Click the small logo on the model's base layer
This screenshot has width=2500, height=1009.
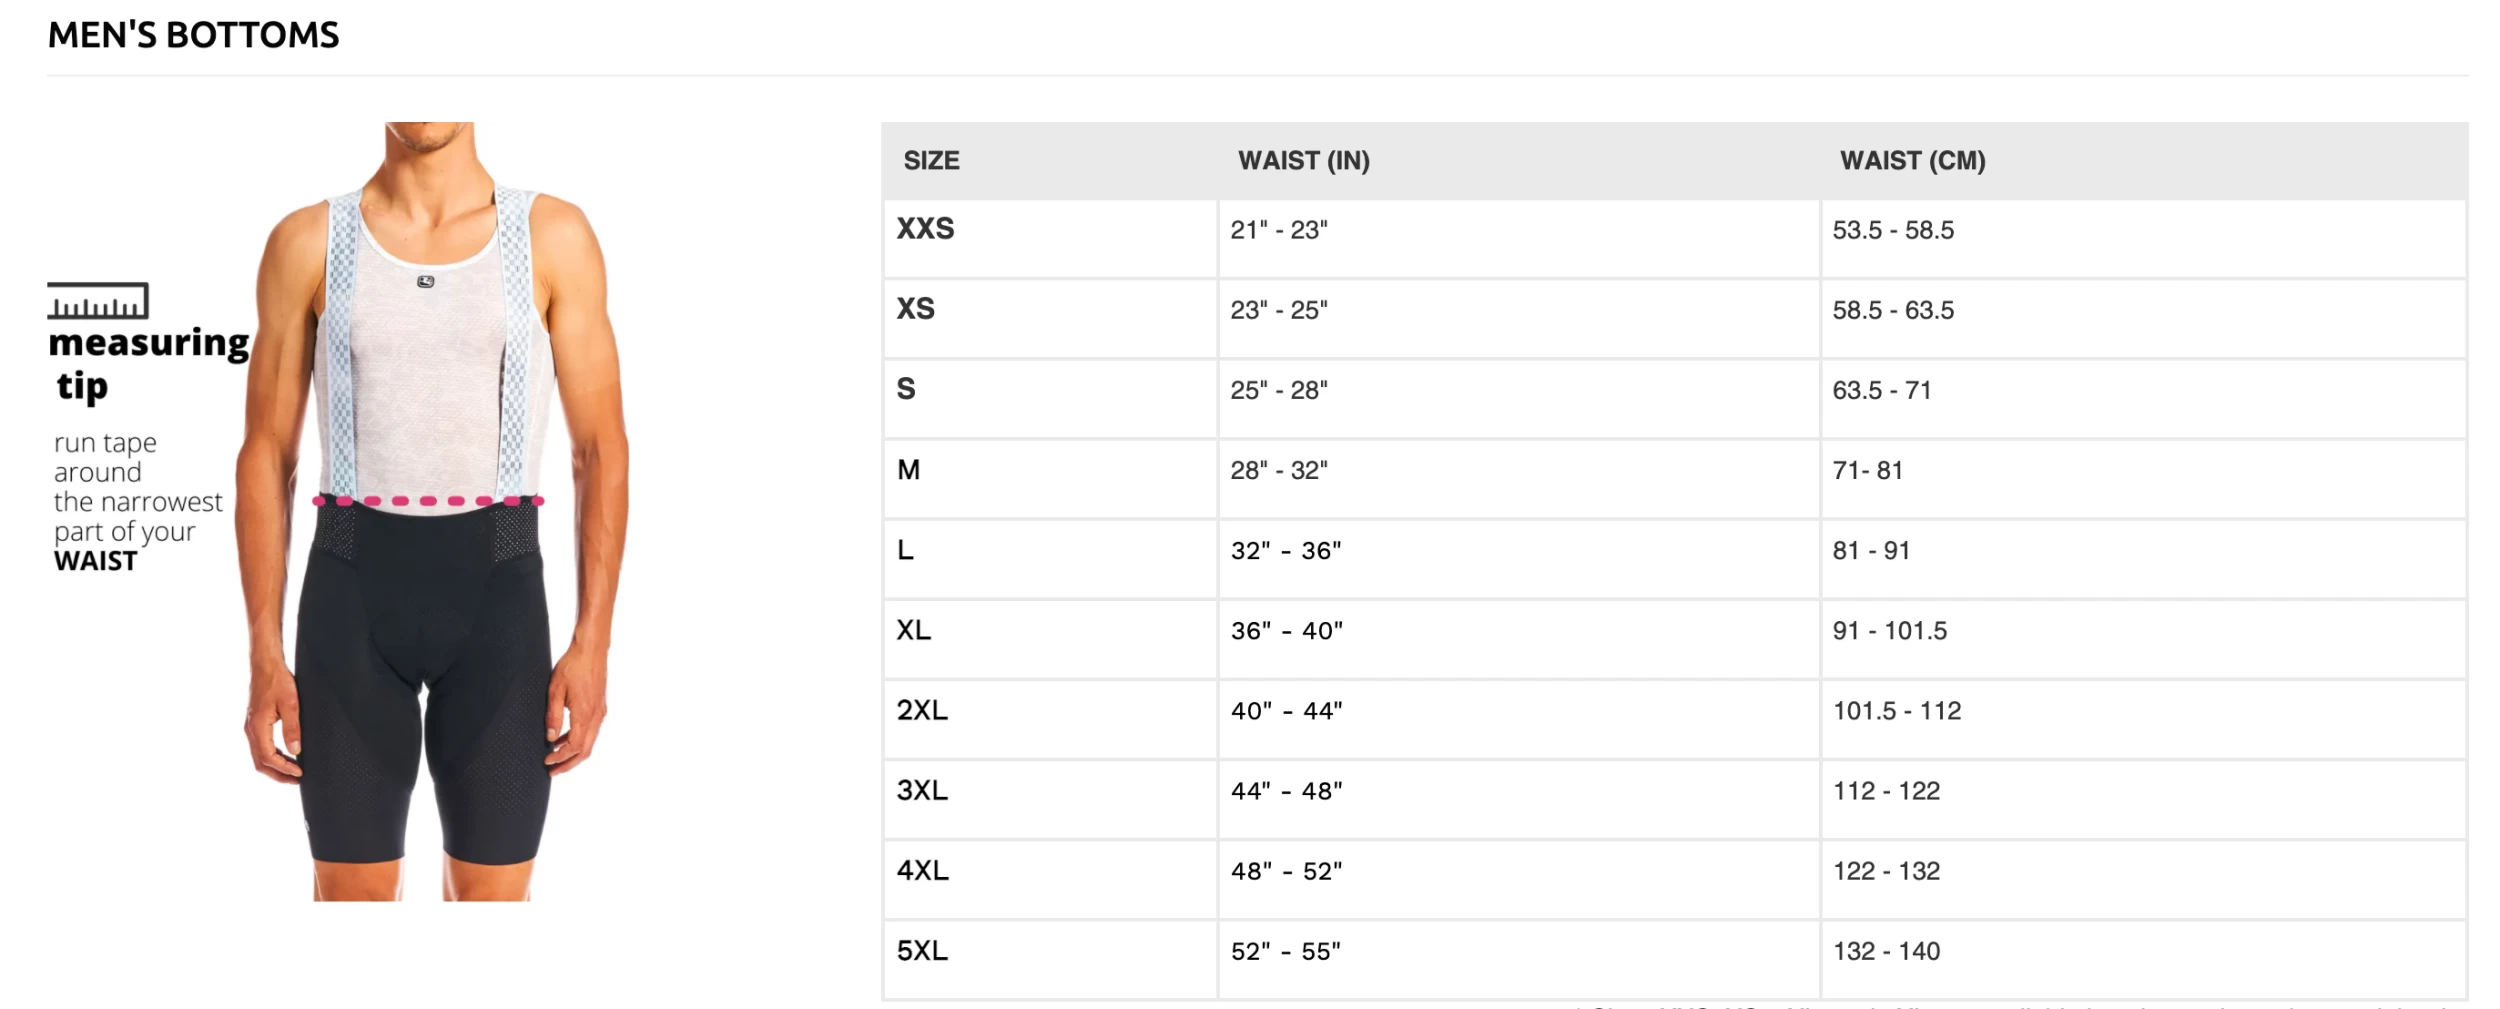tap(425, 282)
